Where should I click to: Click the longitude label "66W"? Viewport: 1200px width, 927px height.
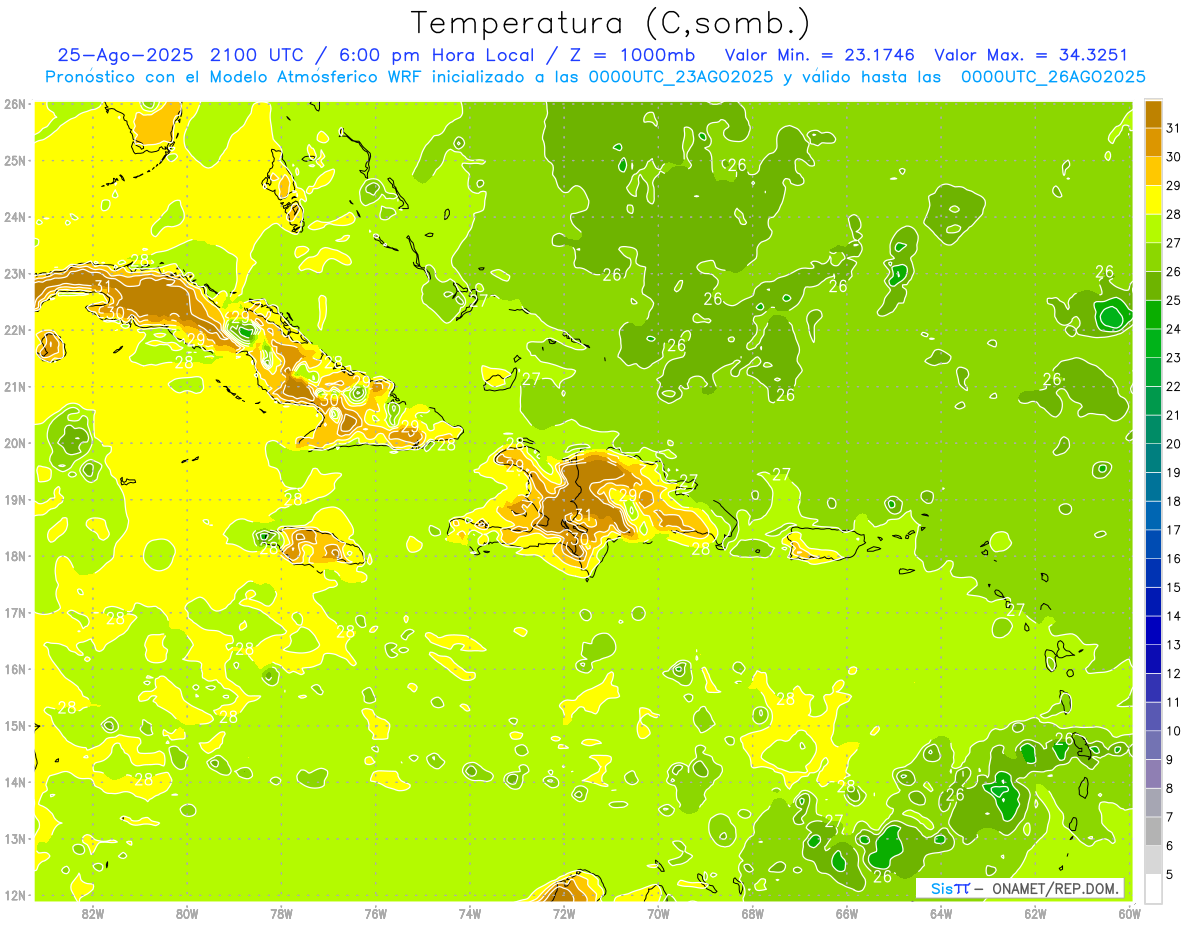846,913
